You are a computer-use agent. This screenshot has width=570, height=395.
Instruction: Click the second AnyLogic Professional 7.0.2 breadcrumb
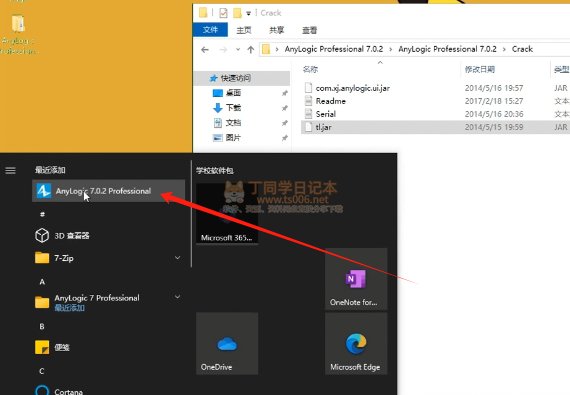[x=447, y=49]
